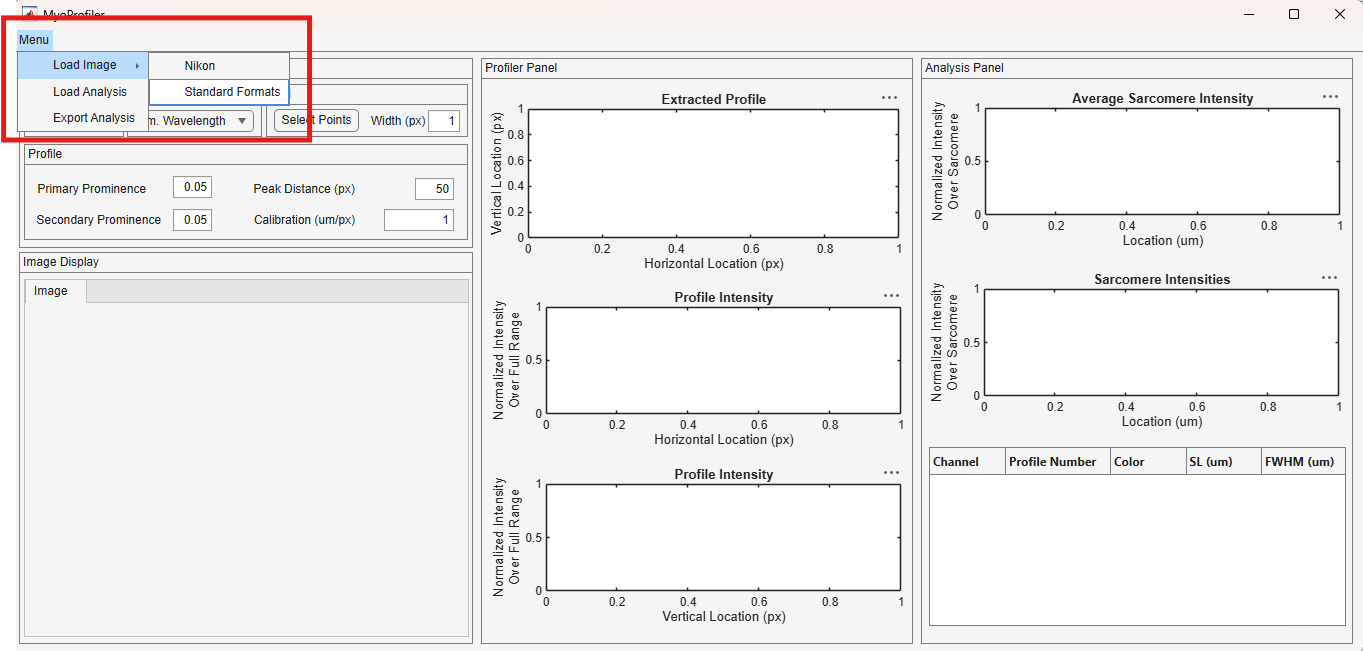Click the SL (um) column header
Viewport: 1363px width, 651px height.
click(x=1223, y=462)
